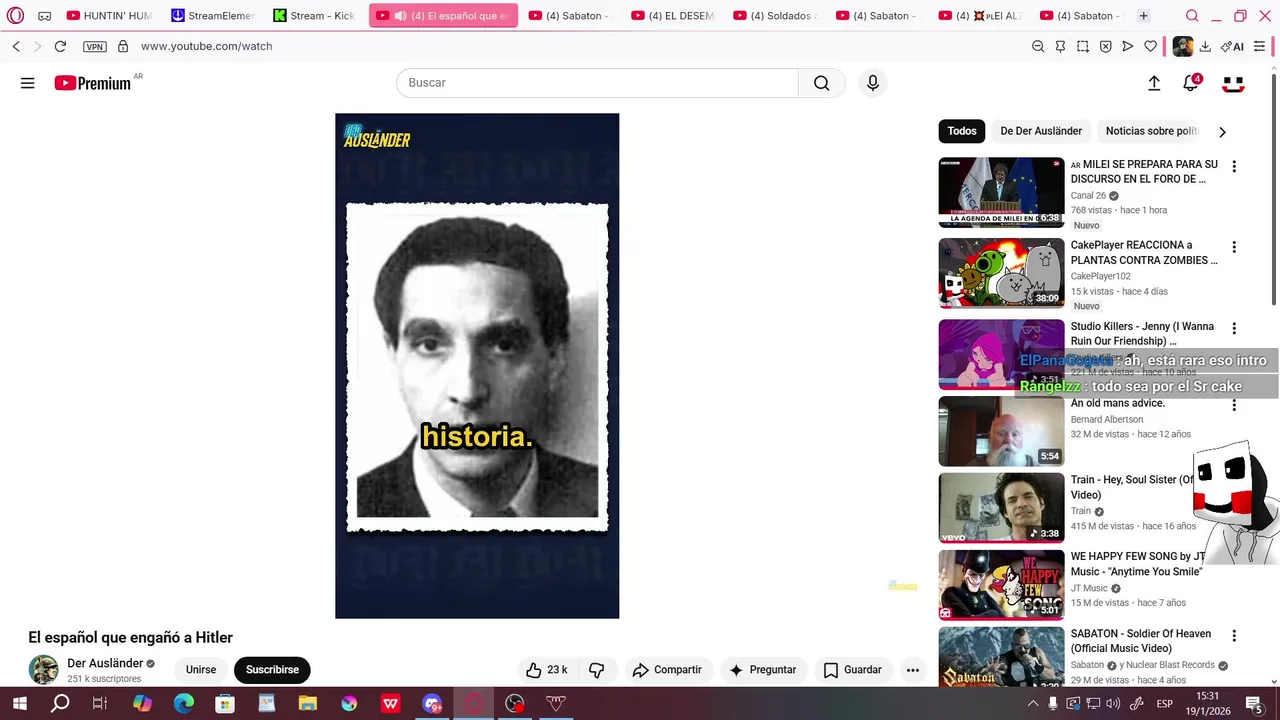Reload the current page
Screen dimensions: 1280x720
tap(60, 47)
